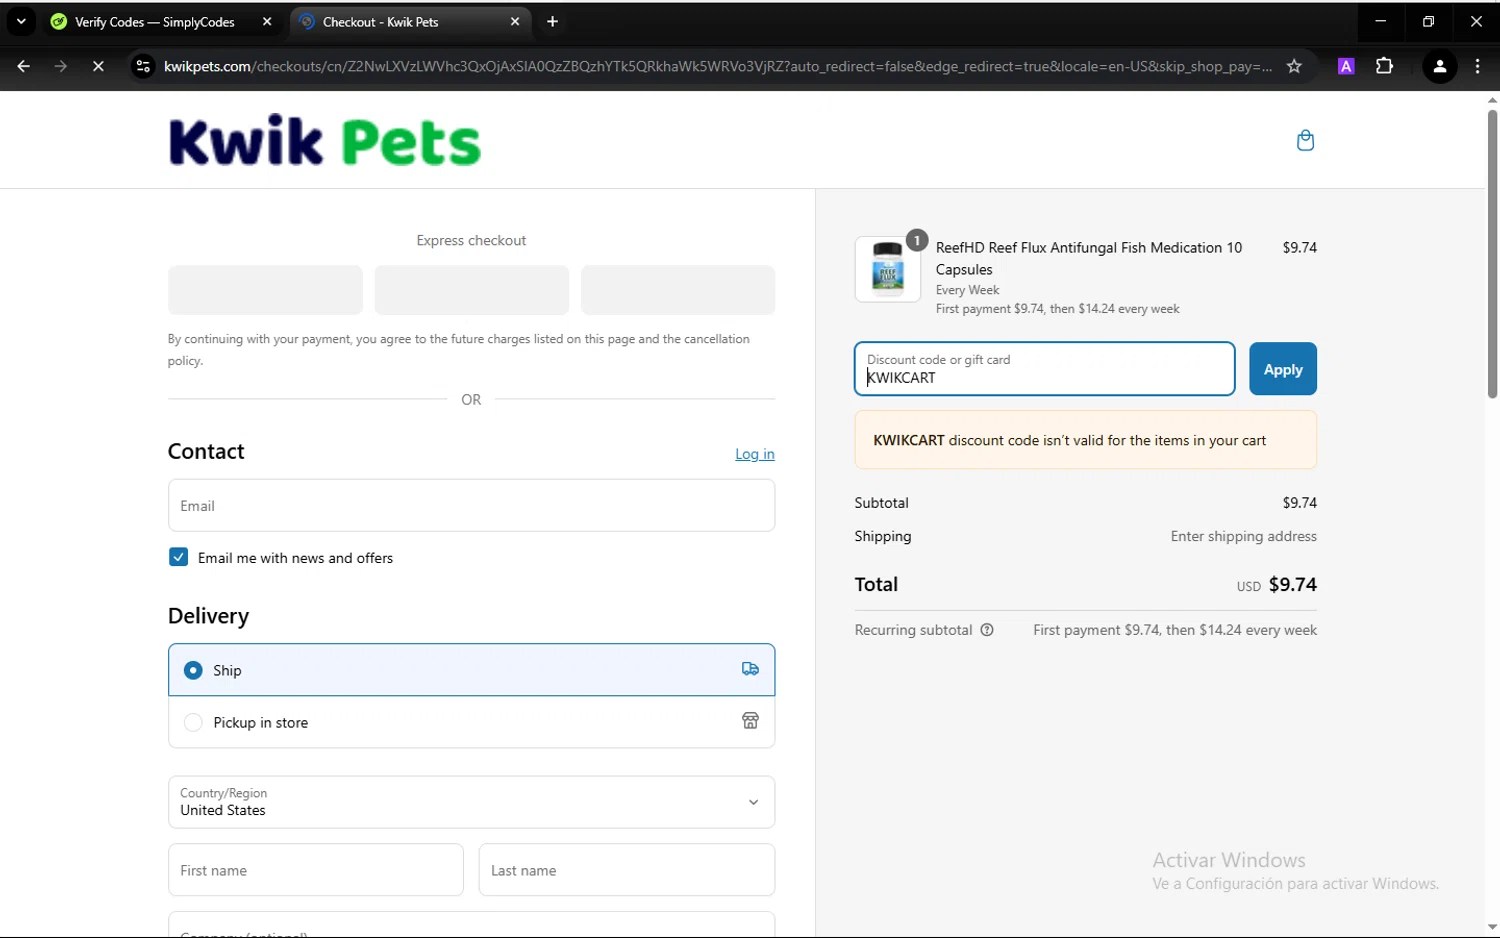The image size is (1500, 938).
Task: View site information icon in address bar
Action: click(143, 66)
